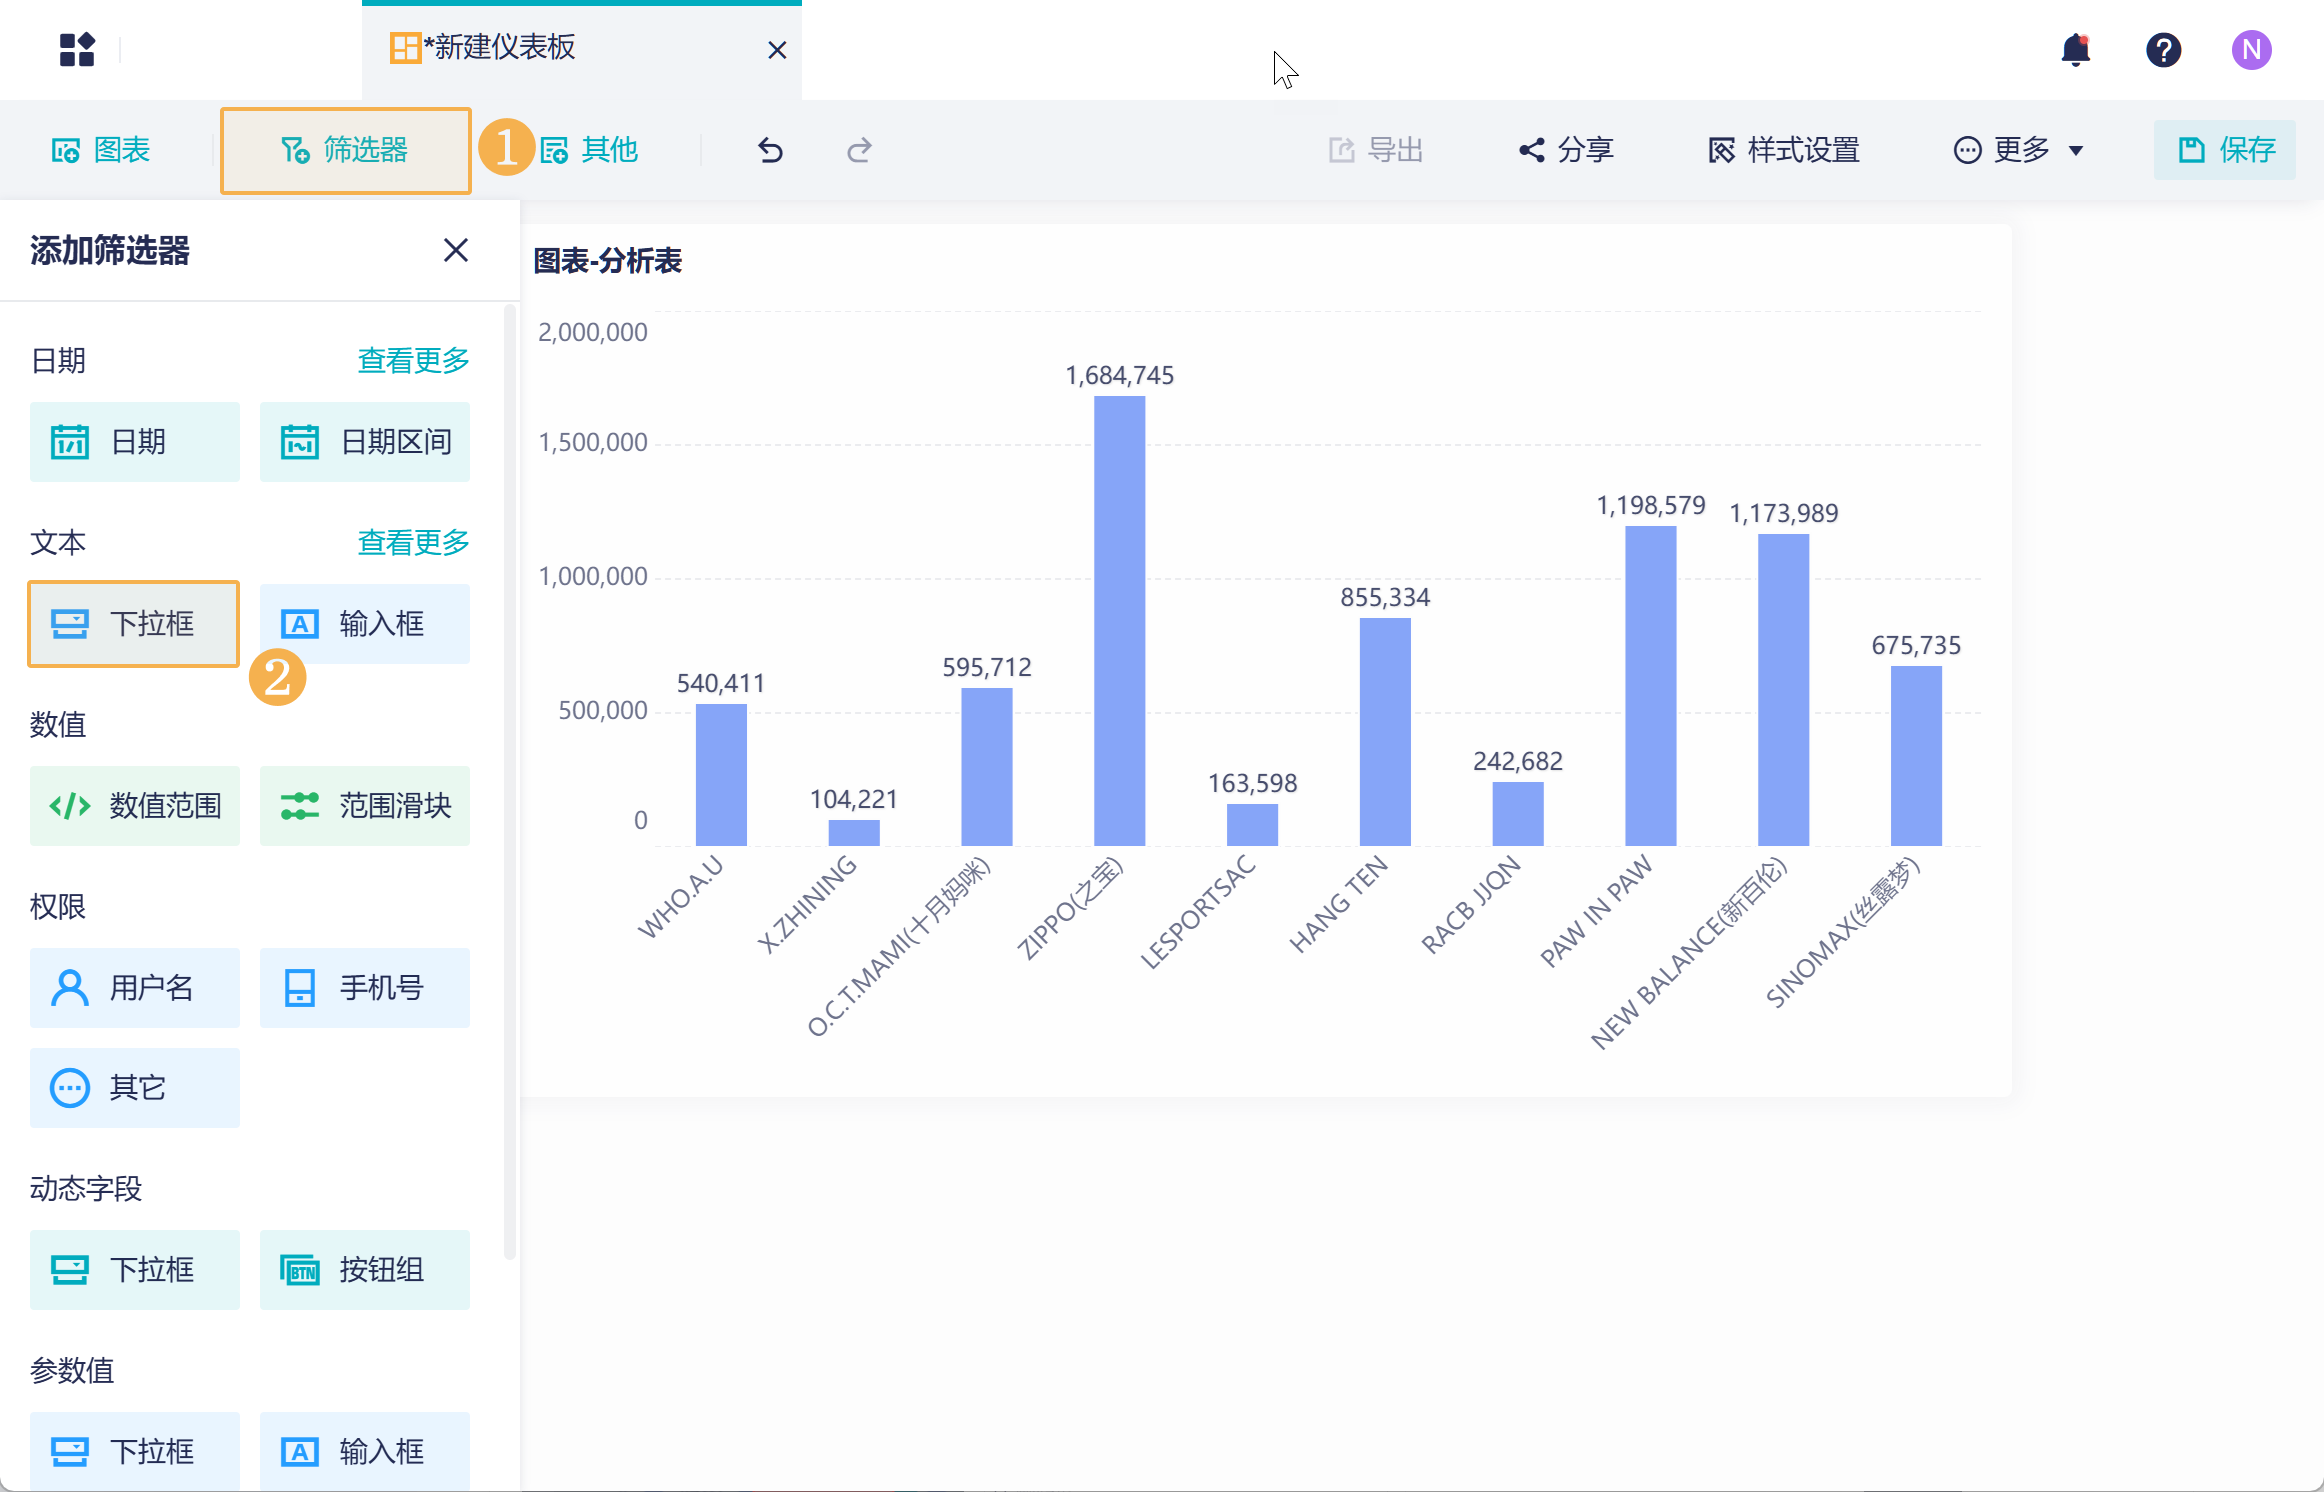
Task: Add a 数值范围 filter
Action: pyautogui.click(x=135, y=806)
